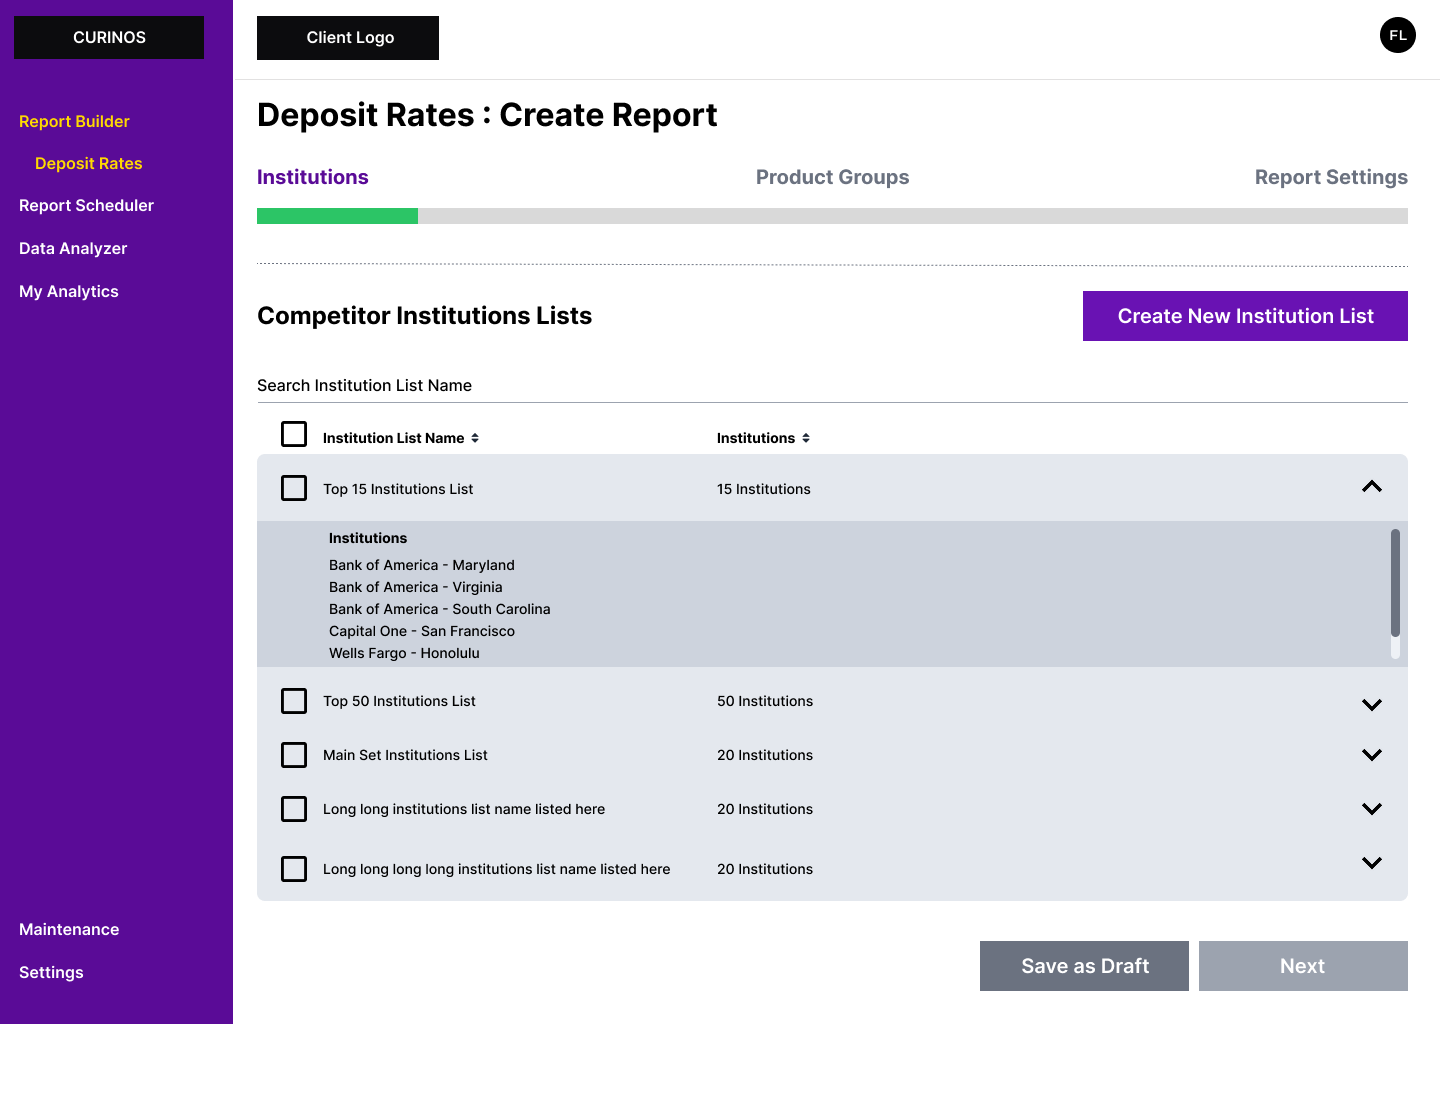The width and height of the screenshot is (1440, 1118).
Task: Select Deposit Rates in the sidebar
Action: (x=89, y=163)
